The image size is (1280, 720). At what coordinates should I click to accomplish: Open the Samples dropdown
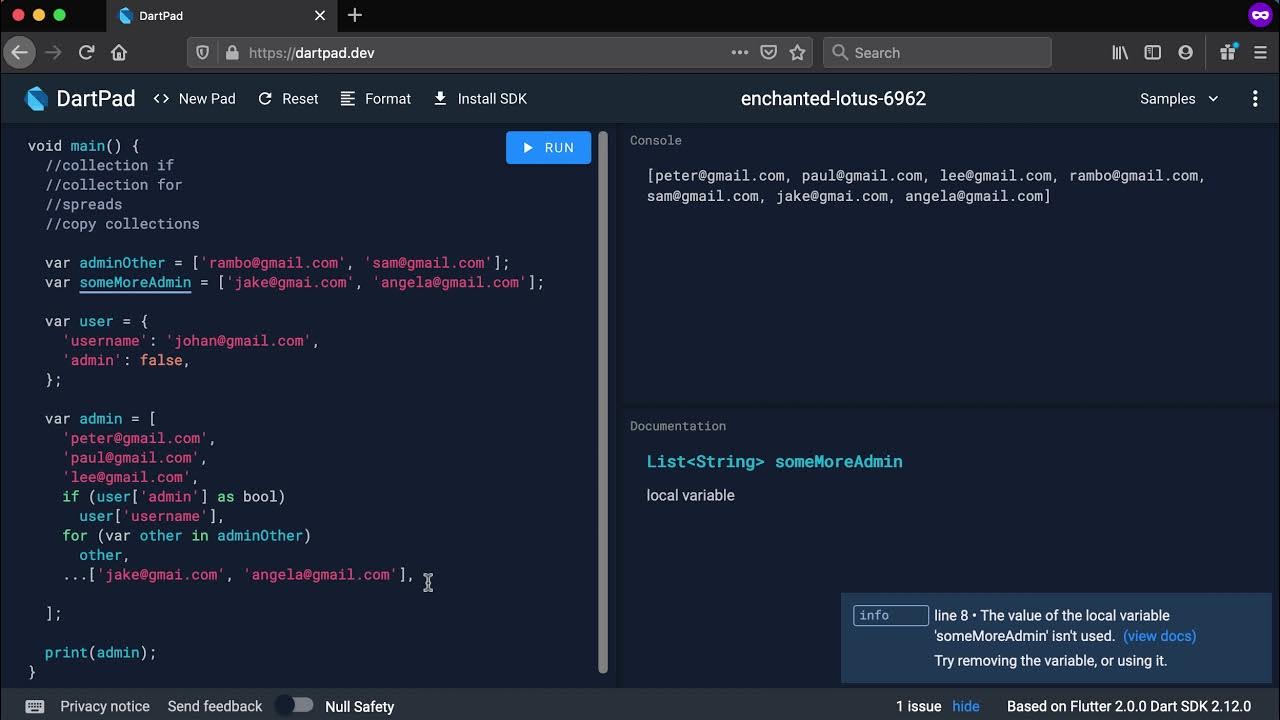[1179, 98]
